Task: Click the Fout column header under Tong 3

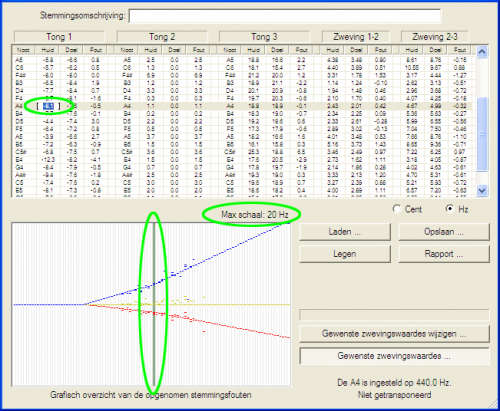Action: click(x=302, y=50)
